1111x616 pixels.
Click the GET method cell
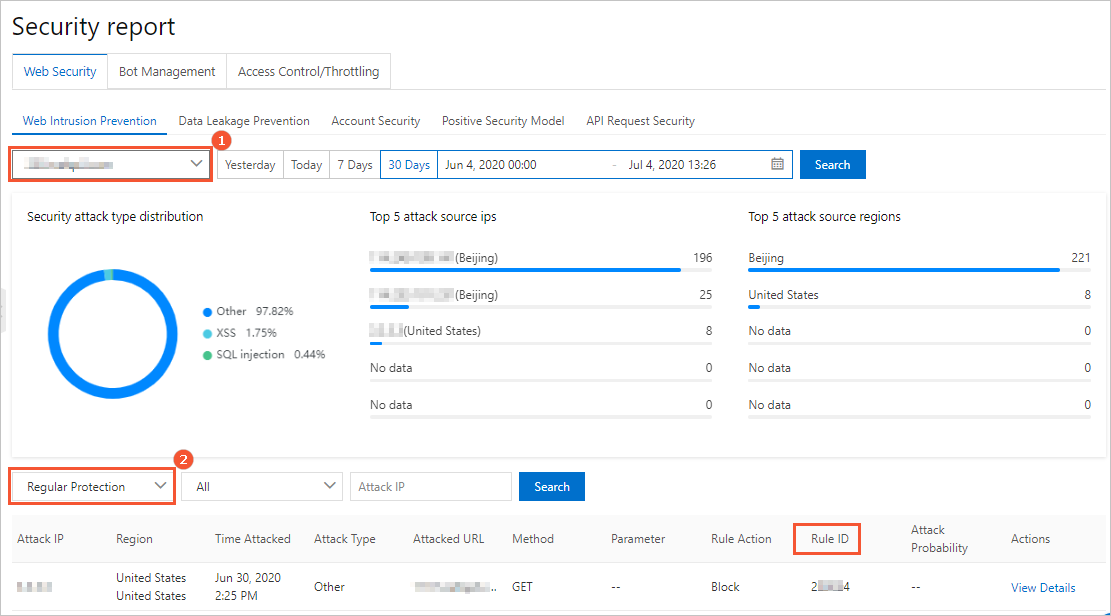(522, 587)
